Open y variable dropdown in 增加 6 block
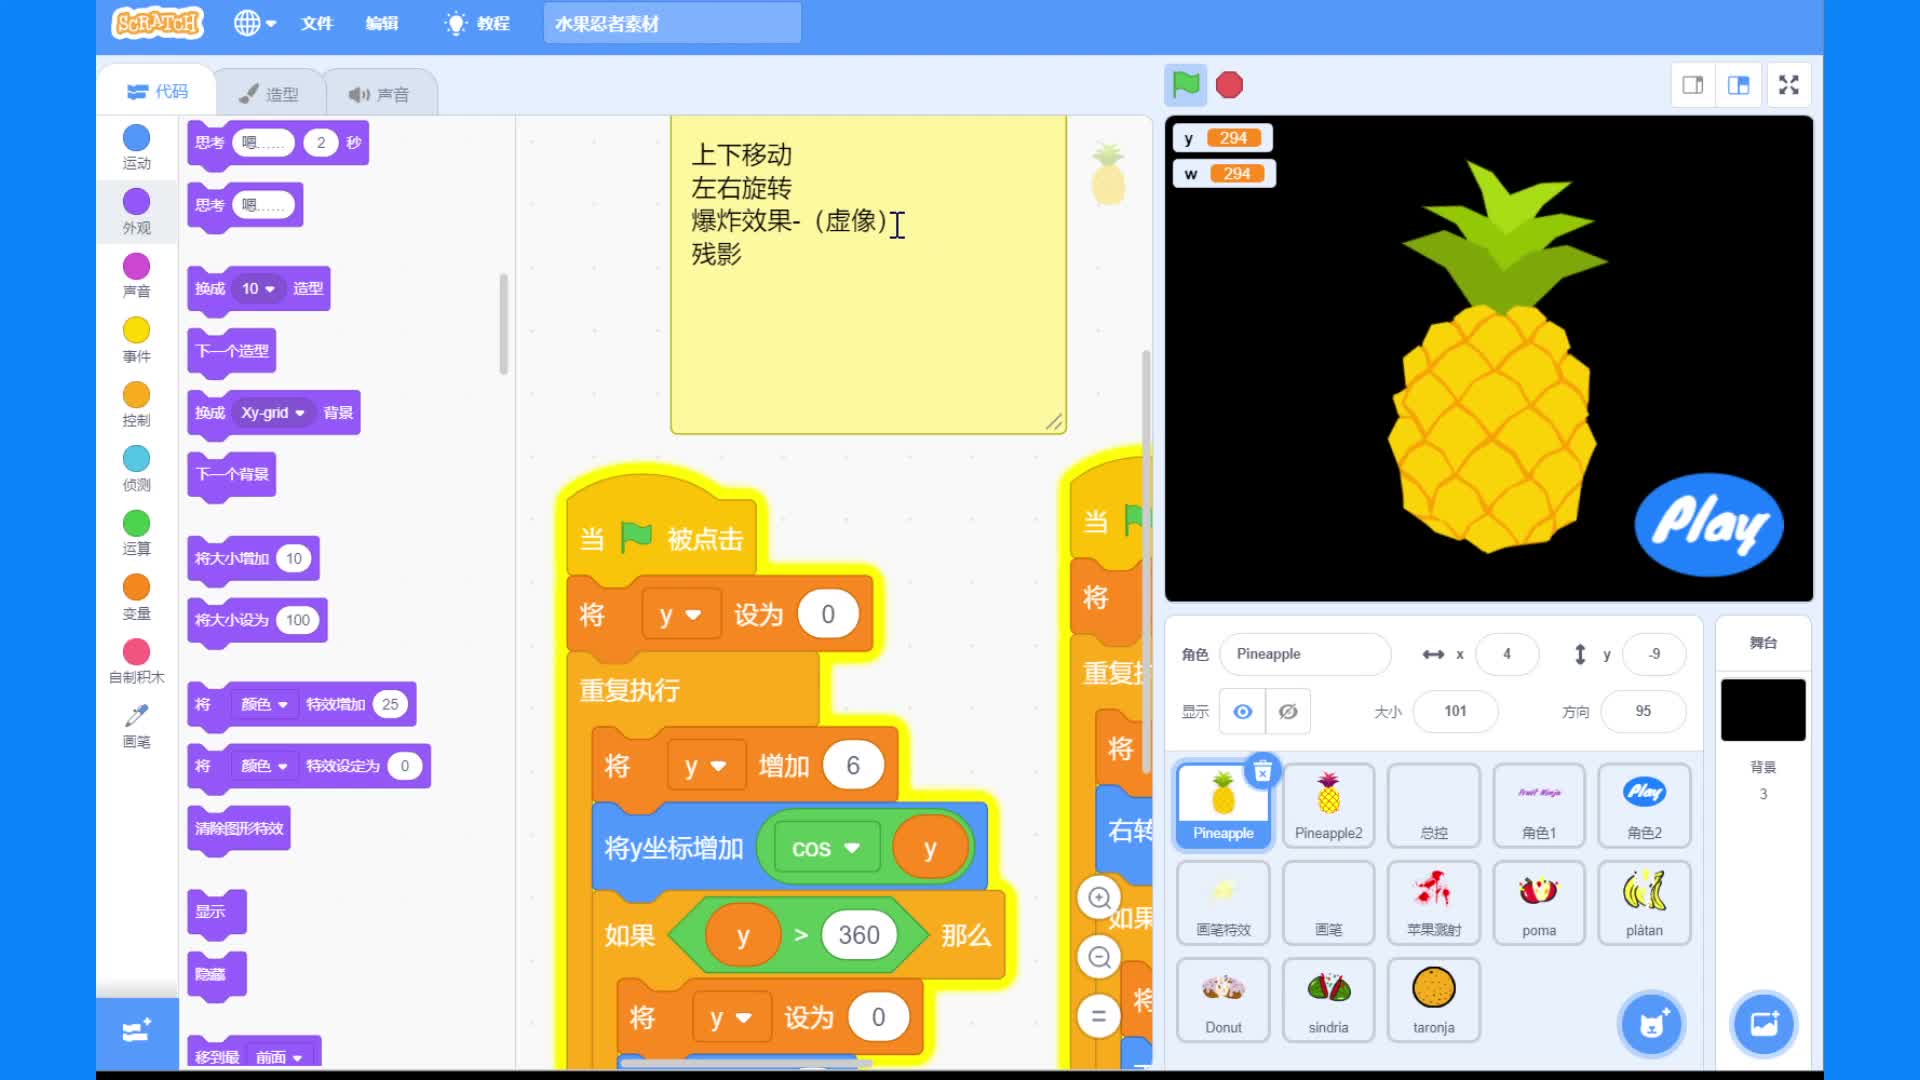 [705, 766]
